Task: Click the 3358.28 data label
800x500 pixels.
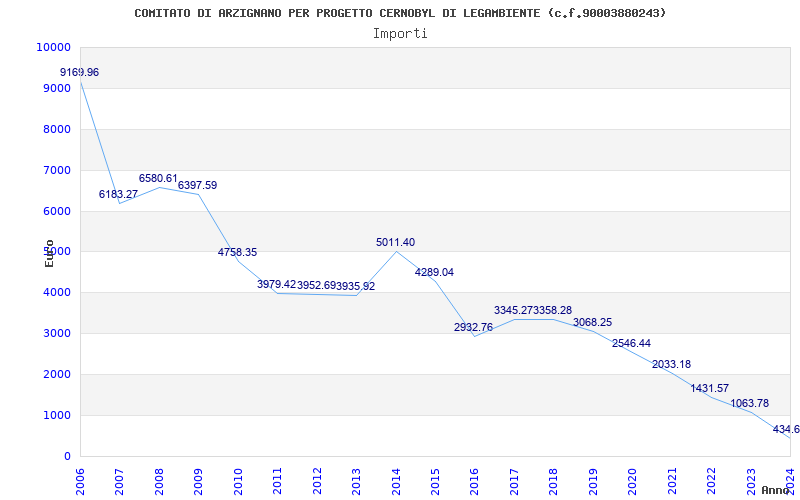Action: 553,311
